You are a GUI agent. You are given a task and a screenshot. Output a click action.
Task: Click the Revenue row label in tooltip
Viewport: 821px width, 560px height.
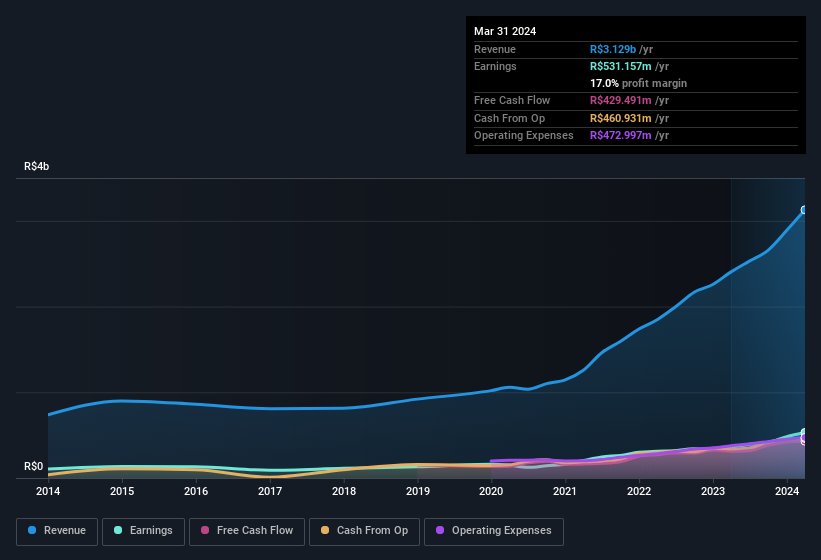pos(495,49)
